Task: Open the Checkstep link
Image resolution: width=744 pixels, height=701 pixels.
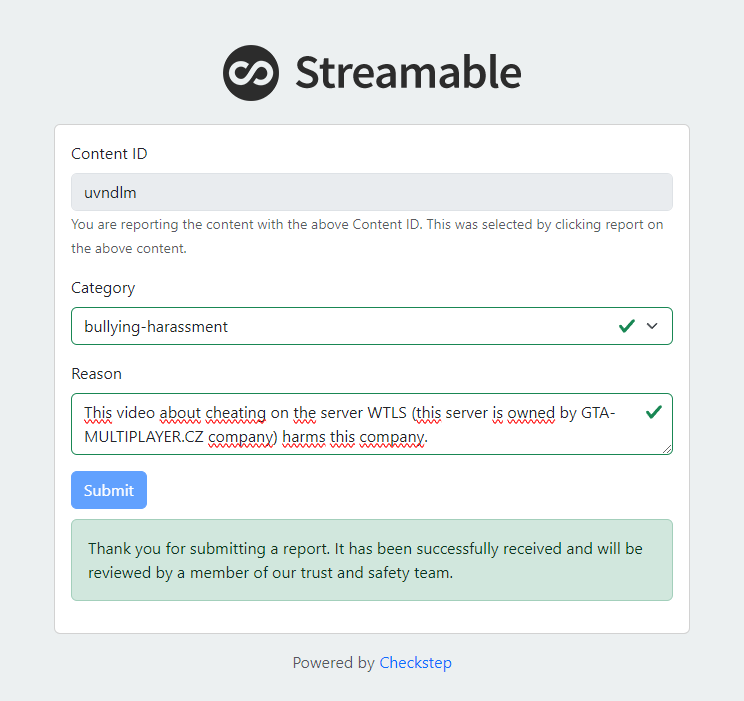Action: [415, 663]
